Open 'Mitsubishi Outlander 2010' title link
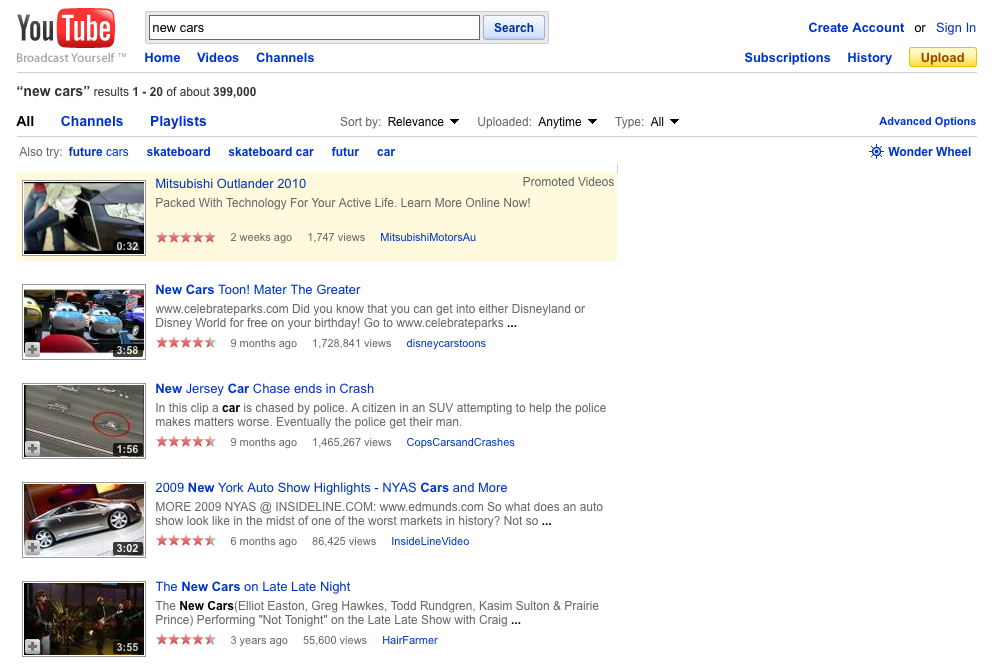995x668 pixels. (230, 183)
